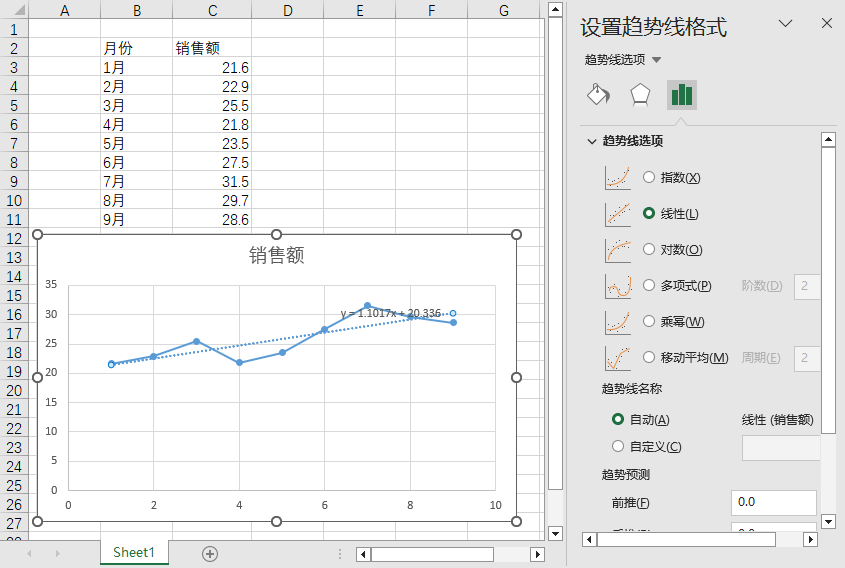Viewport: 845px width, 568px height.
Task: Select the 对数 (Logarithmic) radio option
Action: [x=649, y=250]
